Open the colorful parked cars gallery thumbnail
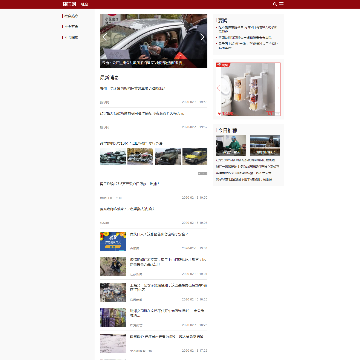 [x=140, y=156]
